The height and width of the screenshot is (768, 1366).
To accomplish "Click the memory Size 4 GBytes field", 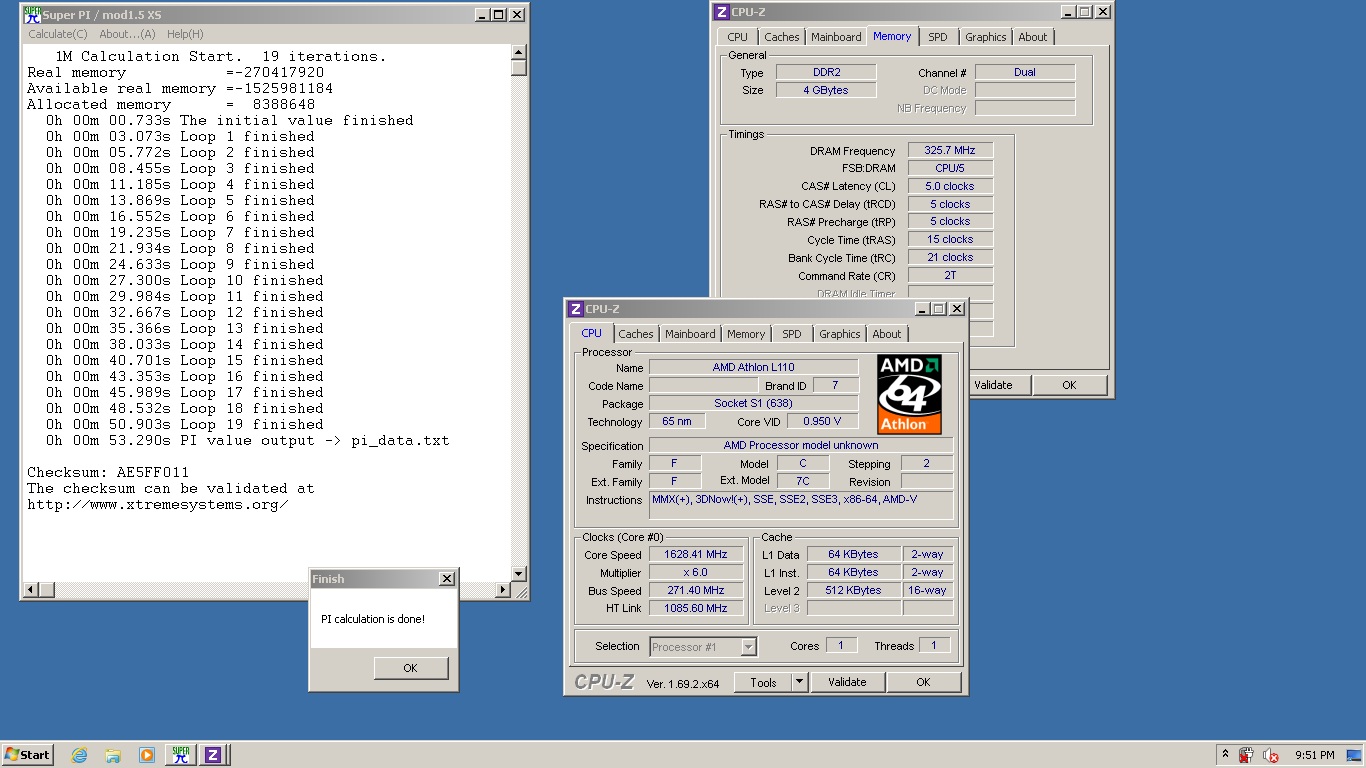I will coord(826,90).
